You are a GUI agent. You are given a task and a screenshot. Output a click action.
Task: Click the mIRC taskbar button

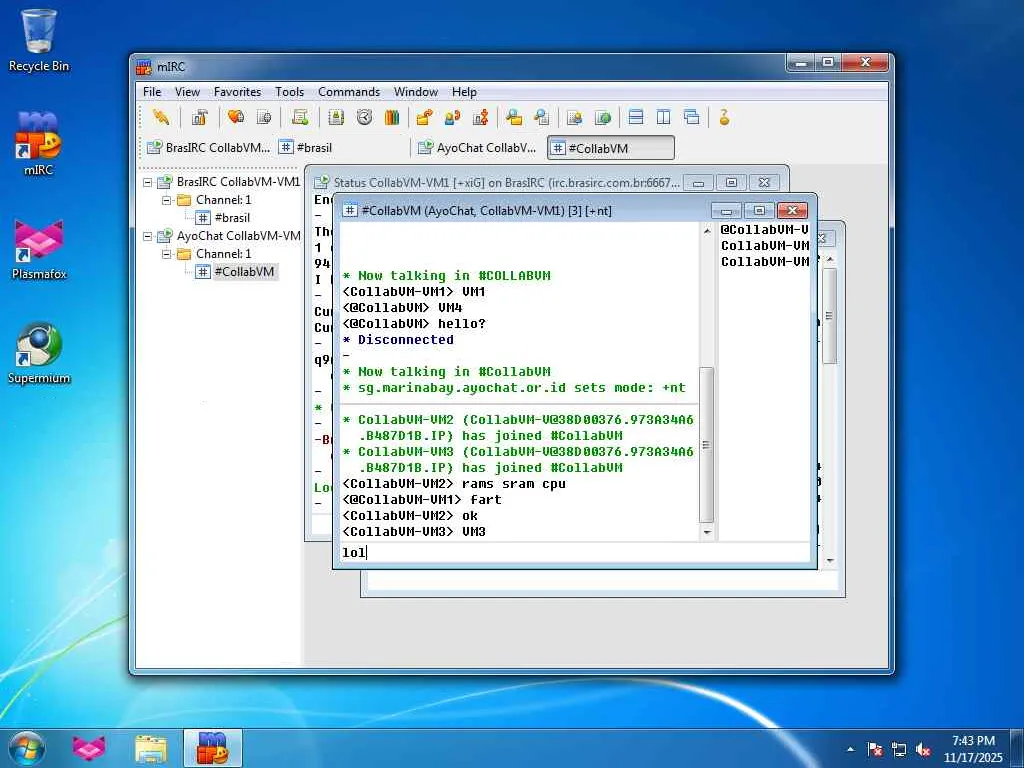(x=213, y=748)
